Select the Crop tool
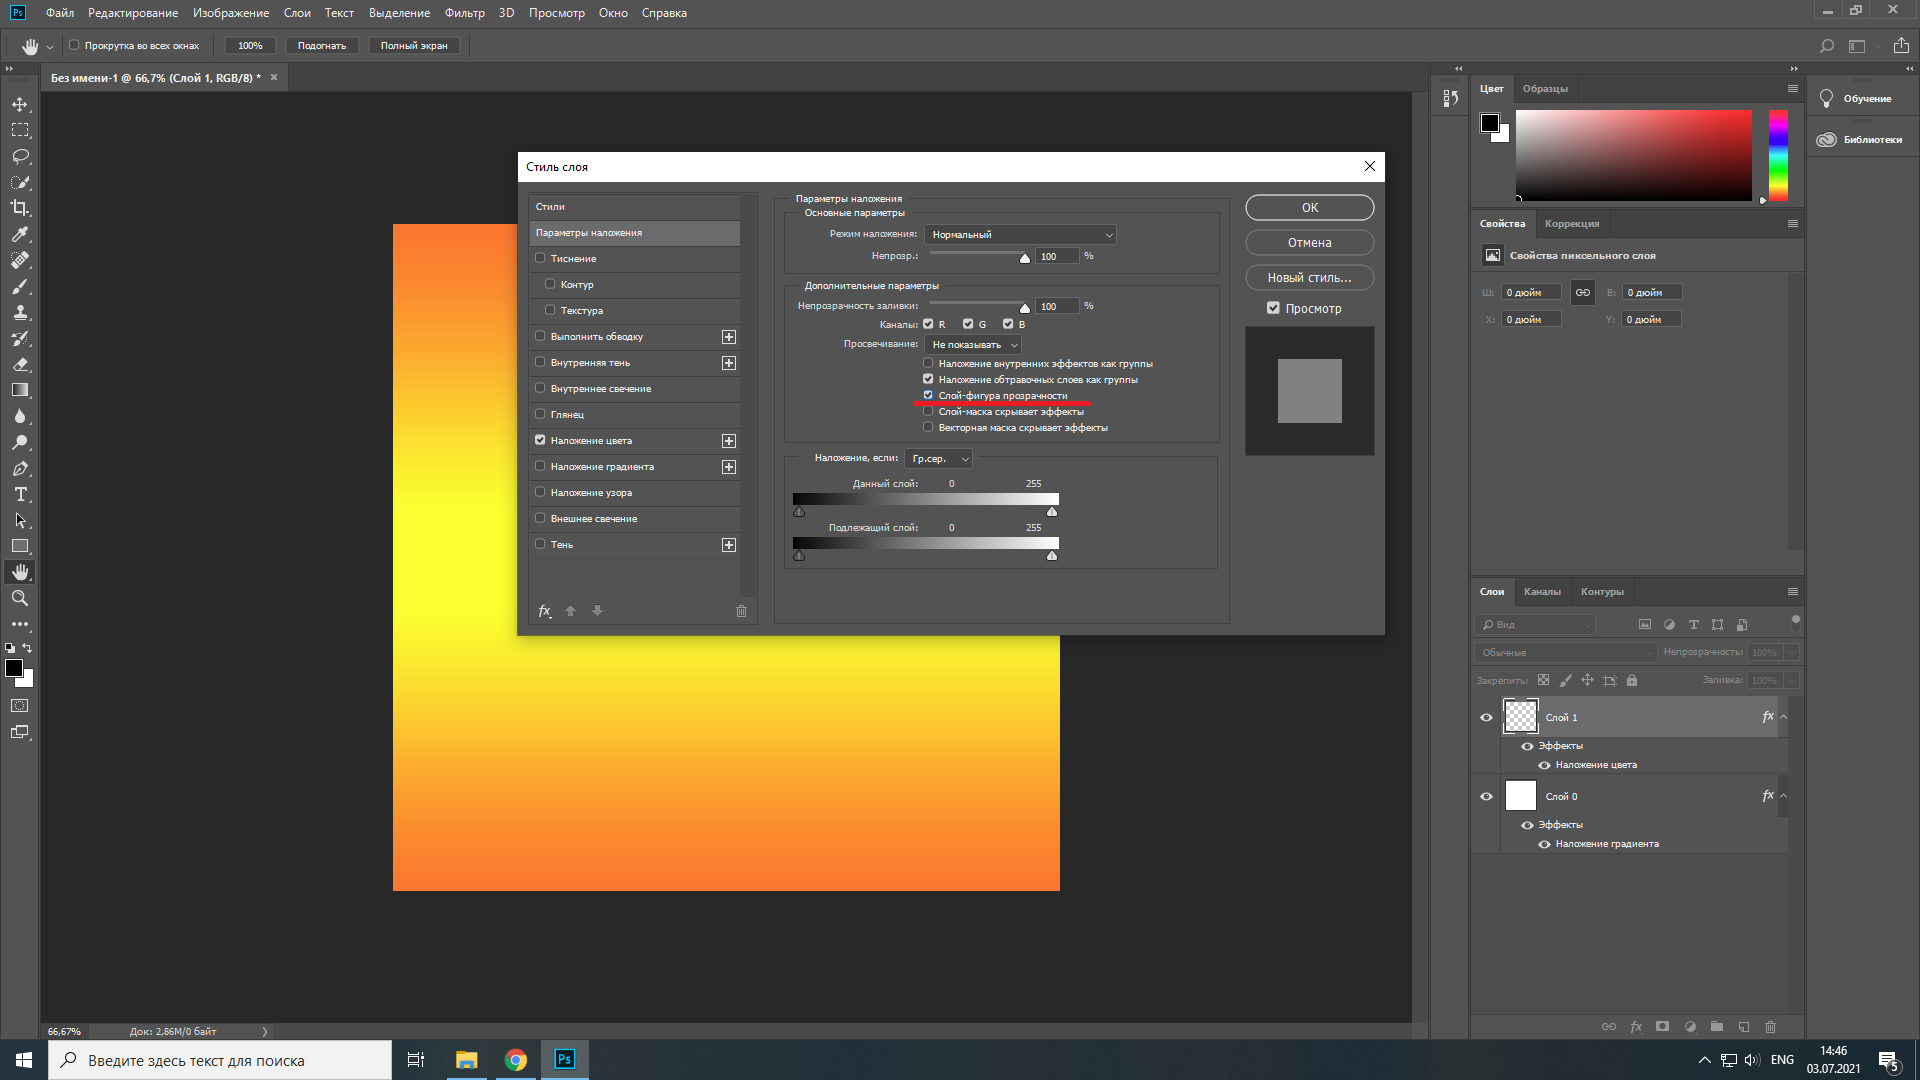 [x=20, y=208]
